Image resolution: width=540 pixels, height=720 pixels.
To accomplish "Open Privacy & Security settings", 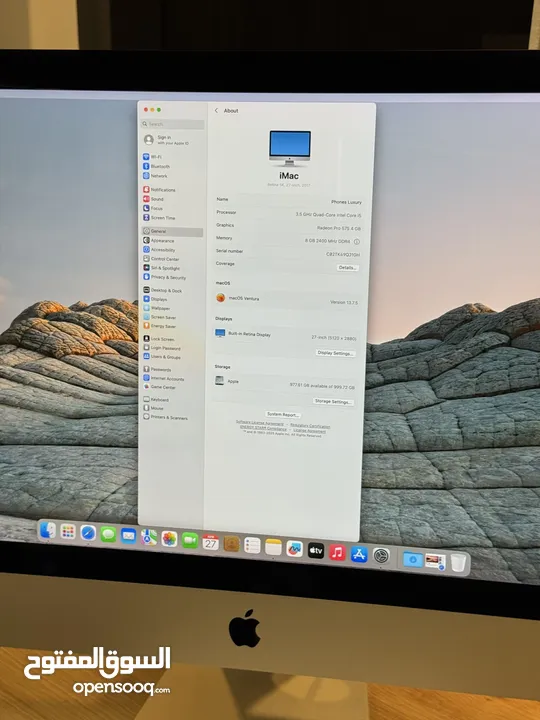I will click(x=165, y=277).
